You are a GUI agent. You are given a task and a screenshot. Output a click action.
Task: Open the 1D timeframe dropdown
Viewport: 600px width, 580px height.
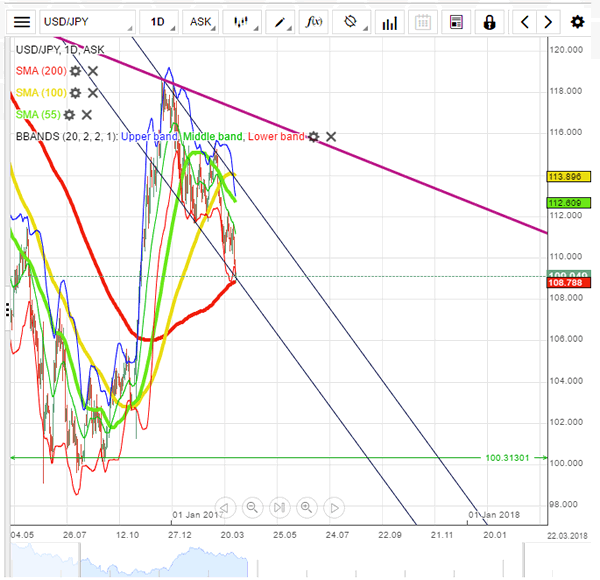click(x=158, y=22)
